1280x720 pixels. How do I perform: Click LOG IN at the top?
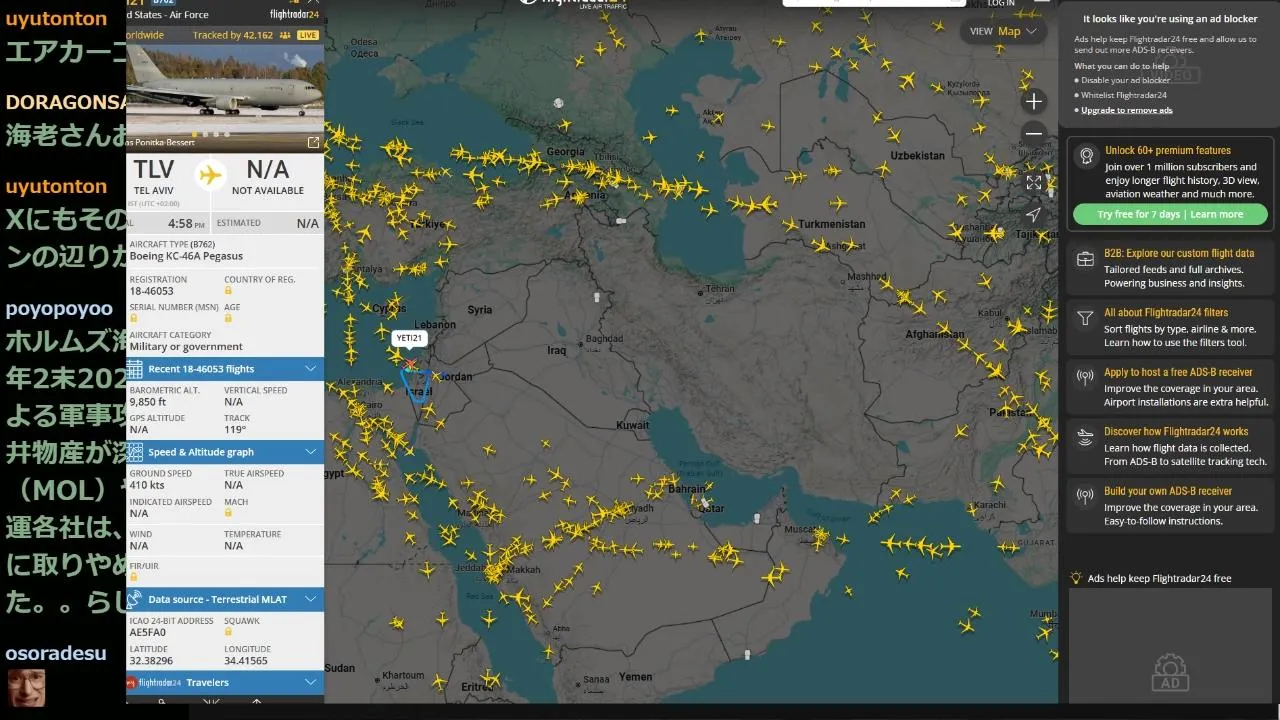tap(1001, 4)
